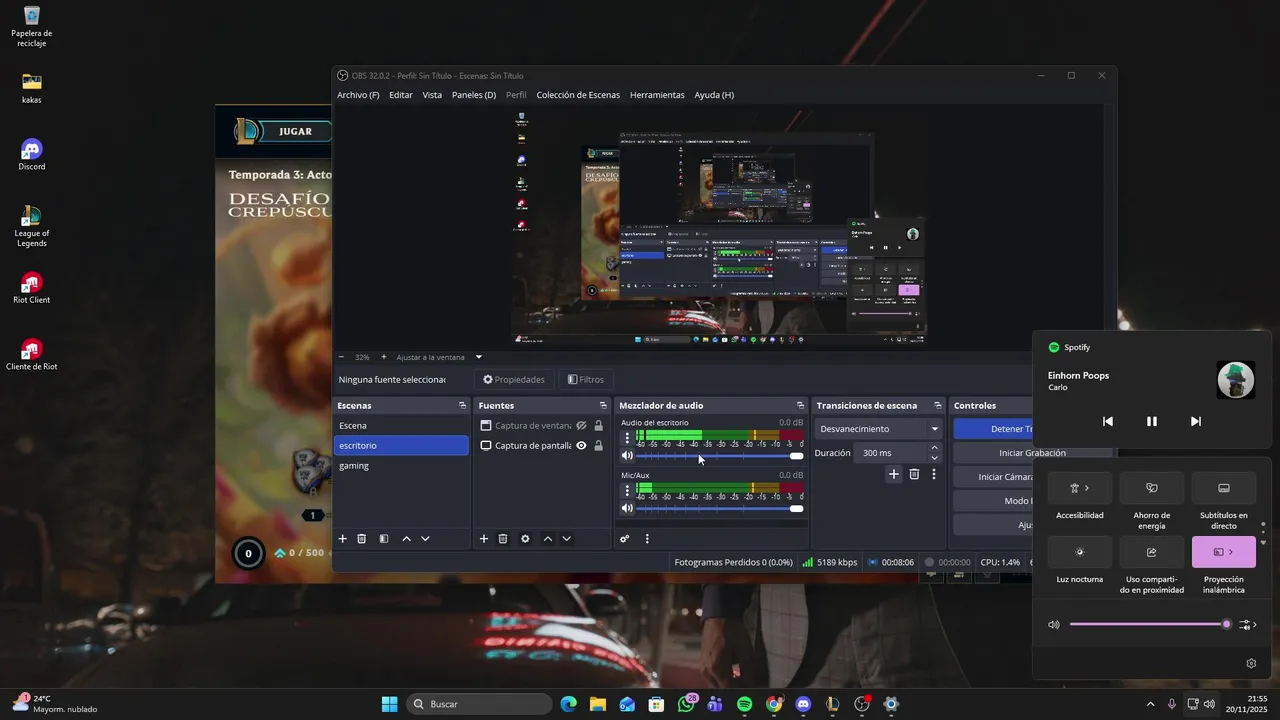The image size is (1280, 720).
Task: Show hidden system tray icons chevron
Action: click(1150, 704)
